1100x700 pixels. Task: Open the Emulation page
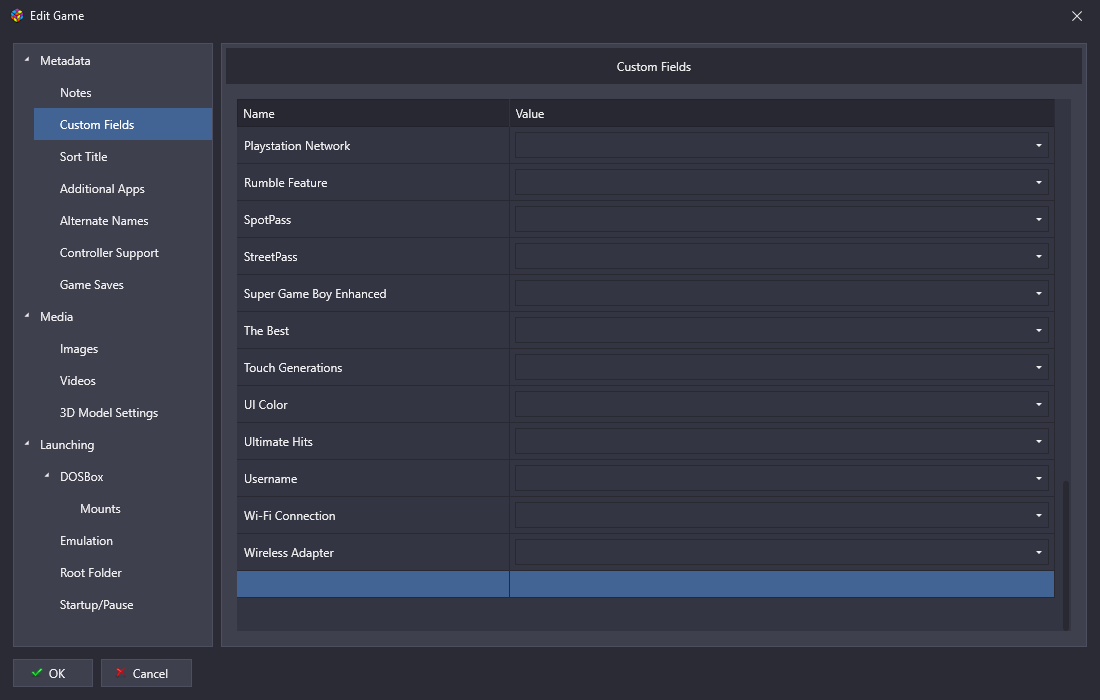pyautogui.click(x=86, y=541)
